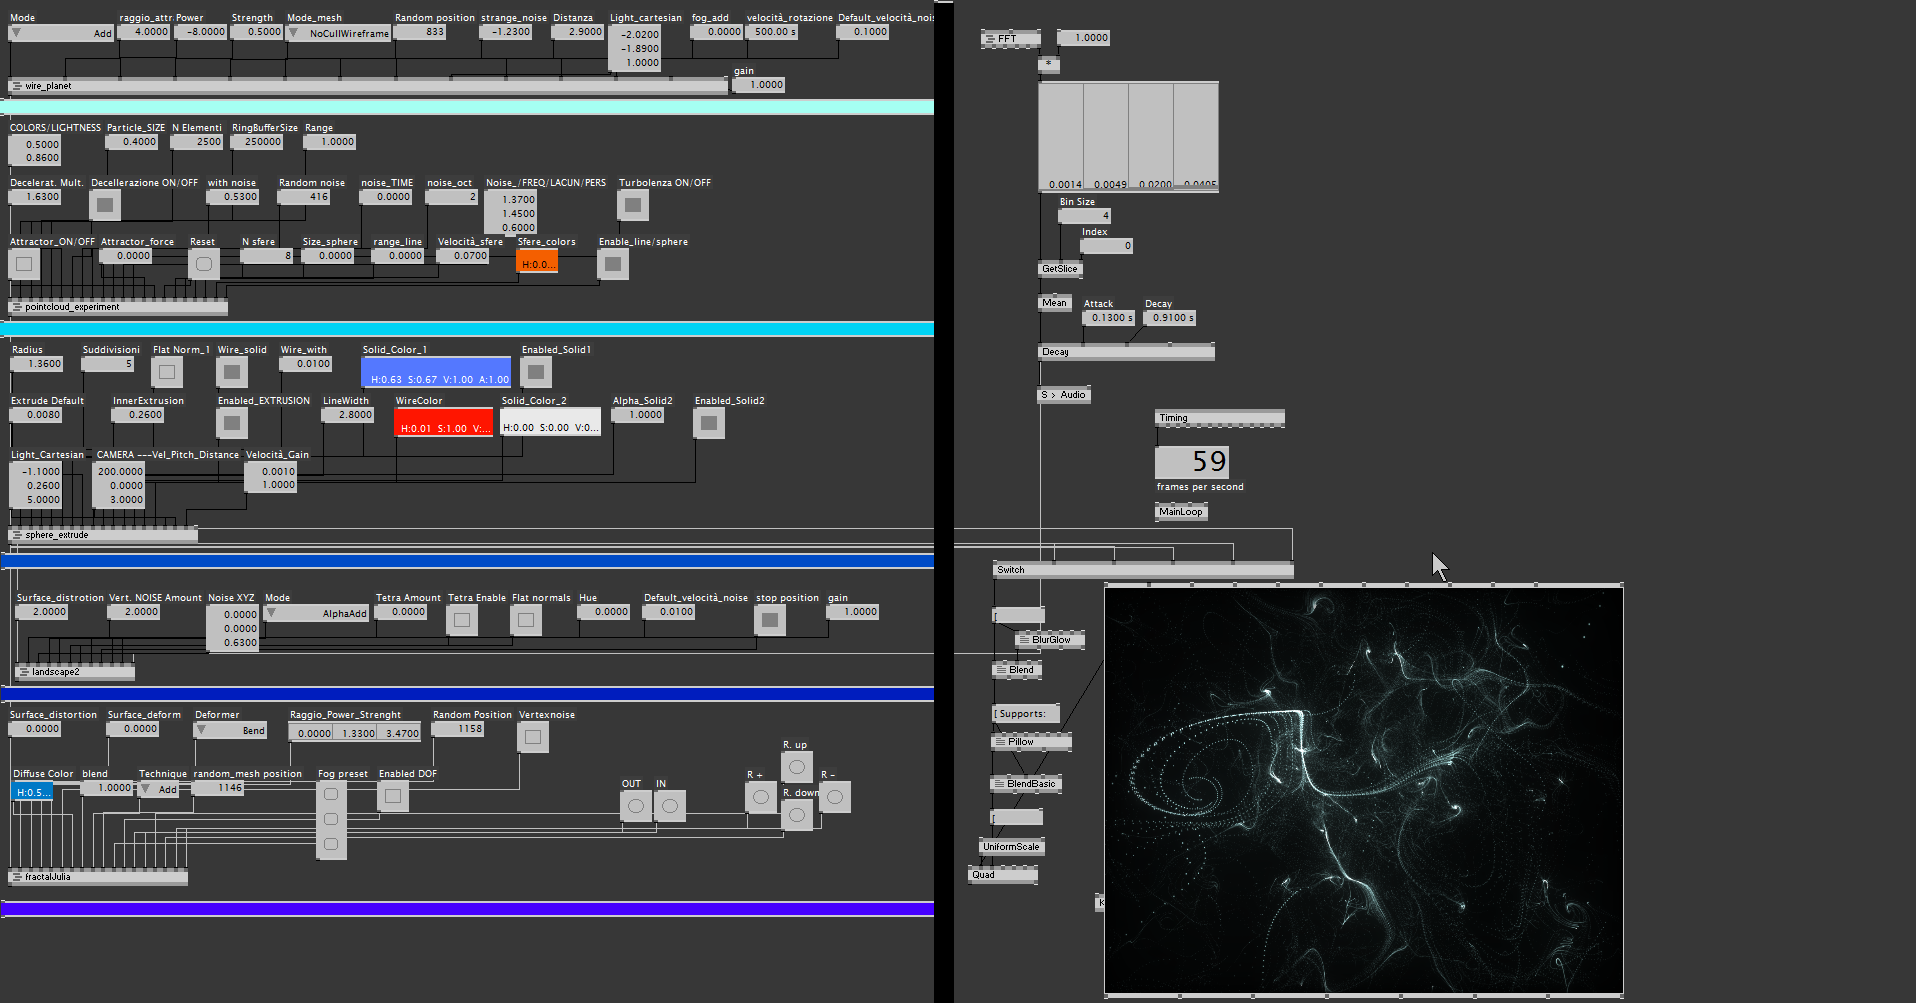Enable the Attractor_ON/OFF toggle
The image size is (1916, 1003).
24,264
